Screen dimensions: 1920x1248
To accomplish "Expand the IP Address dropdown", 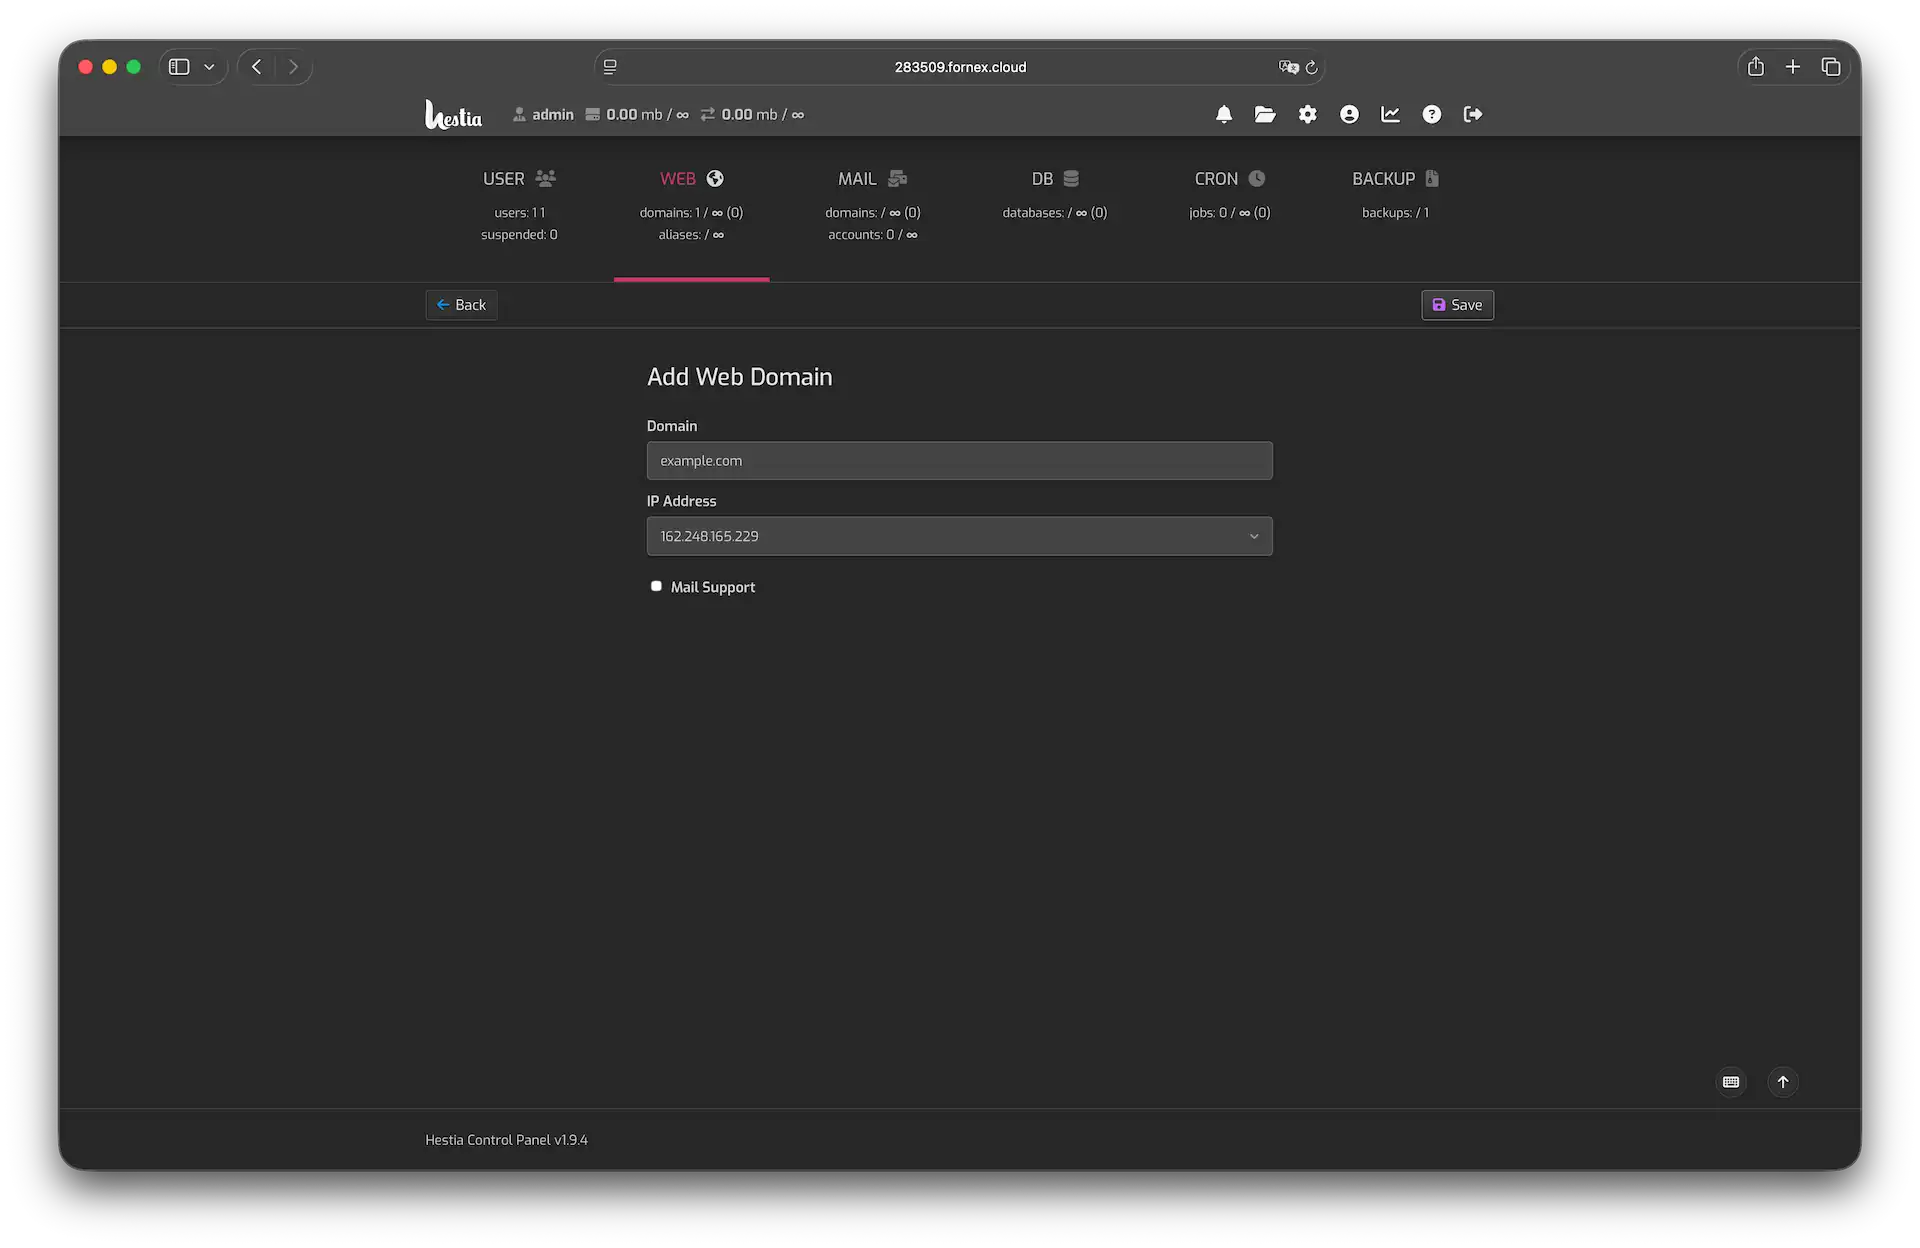I will pyautogui.click(x=959, y=536).
